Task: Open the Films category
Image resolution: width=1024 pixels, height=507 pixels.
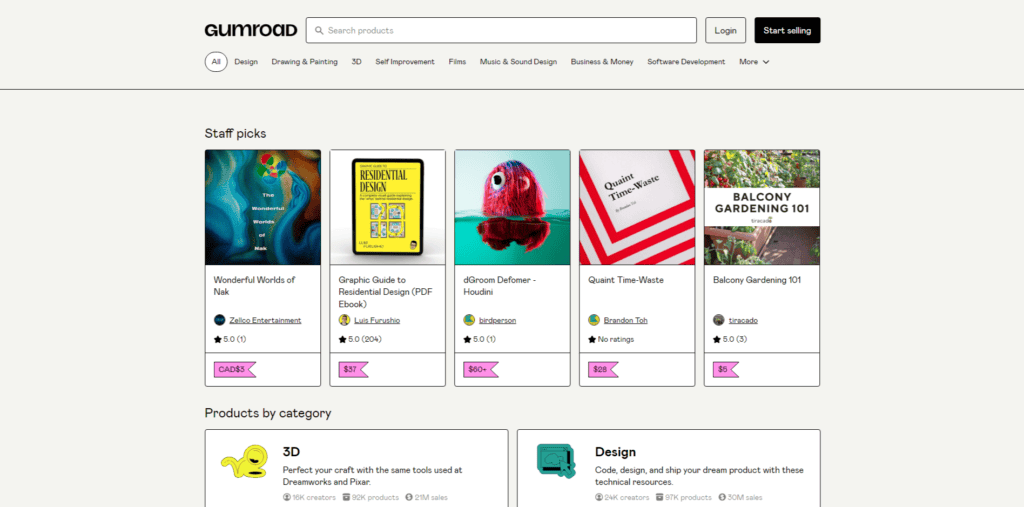Action: 457,62
